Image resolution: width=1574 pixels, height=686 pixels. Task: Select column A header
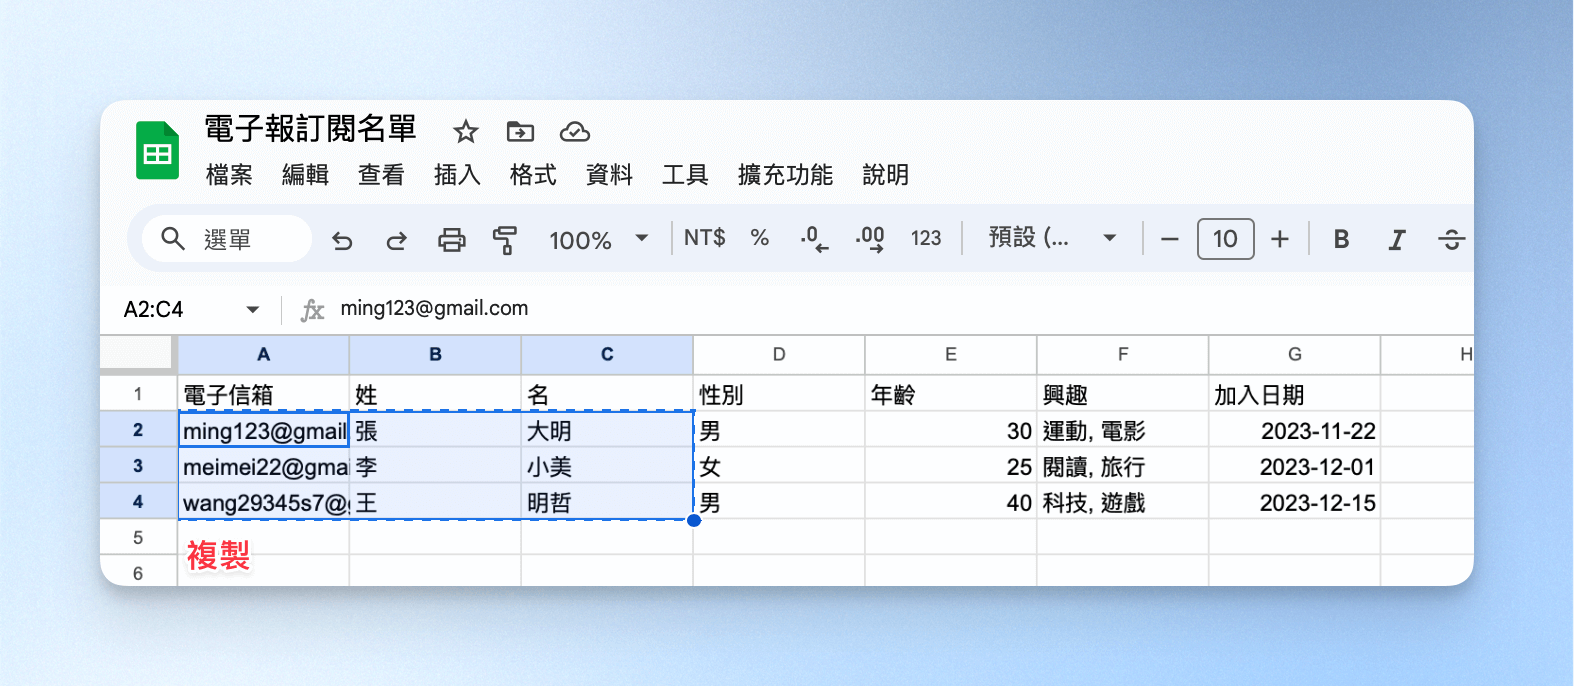[x=264, y=355]
